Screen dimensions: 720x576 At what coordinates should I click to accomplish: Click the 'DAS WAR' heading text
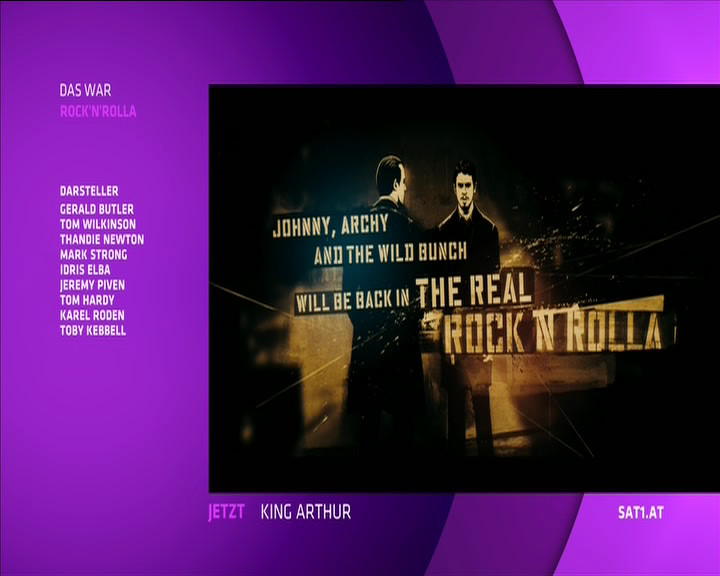[85, 90]
